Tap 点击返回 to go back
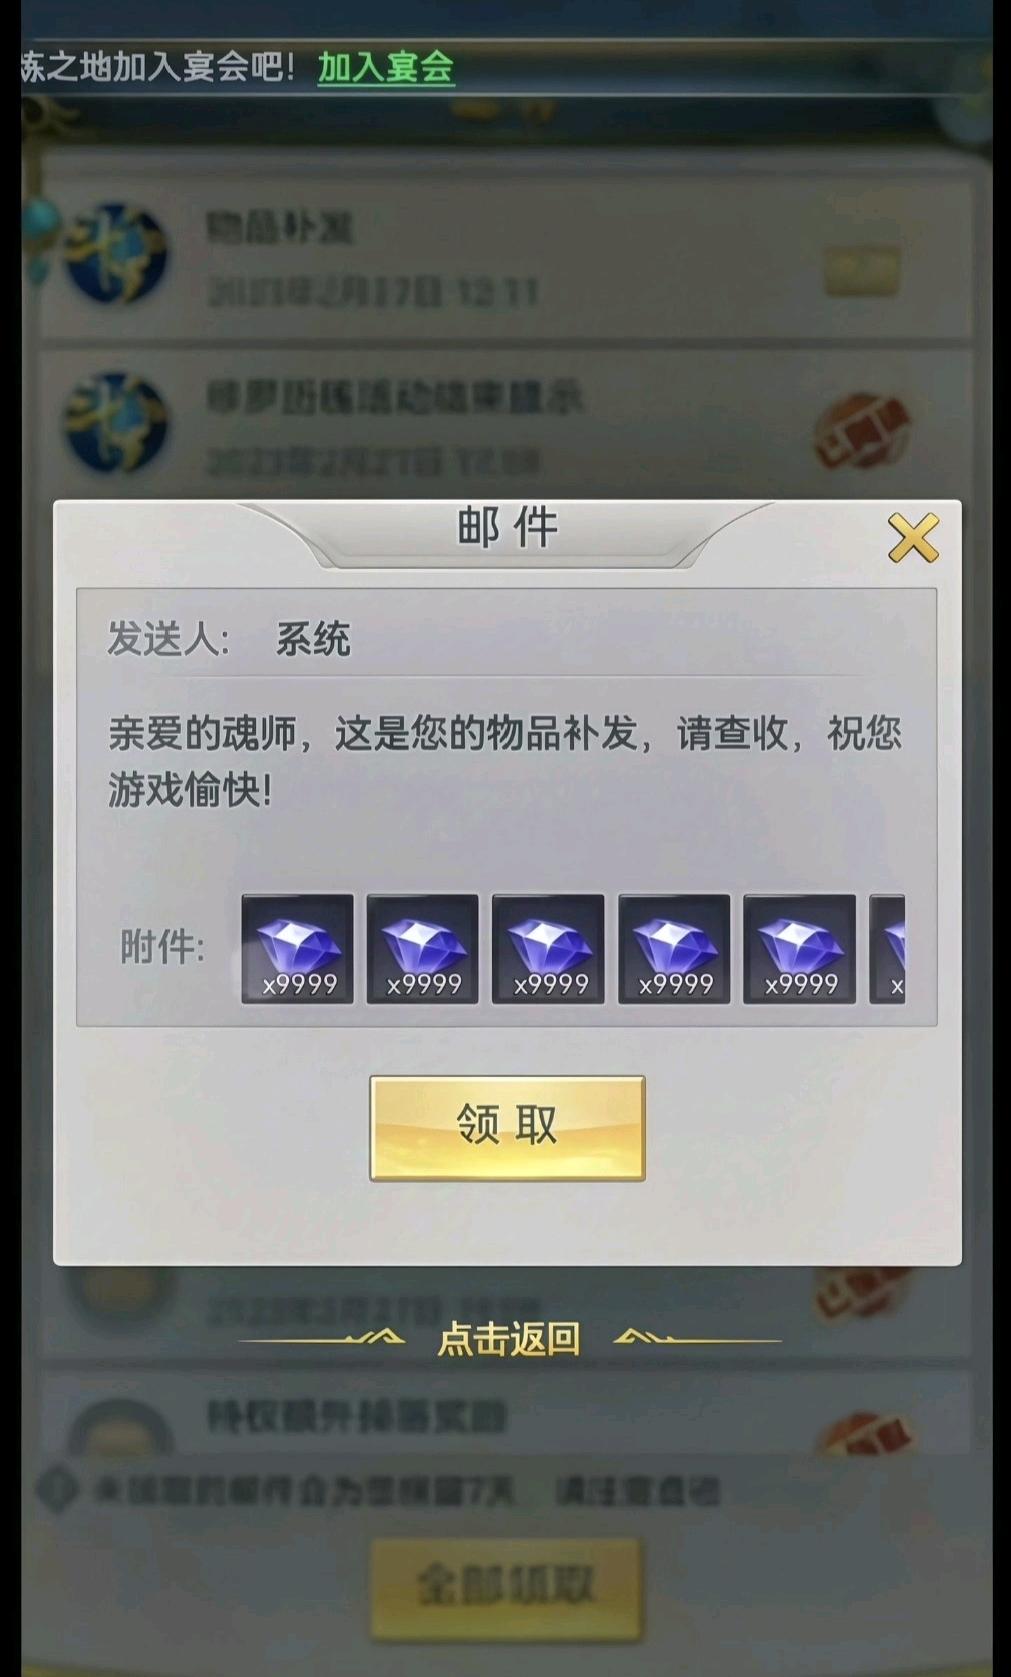 click(x=509, y=1339)
